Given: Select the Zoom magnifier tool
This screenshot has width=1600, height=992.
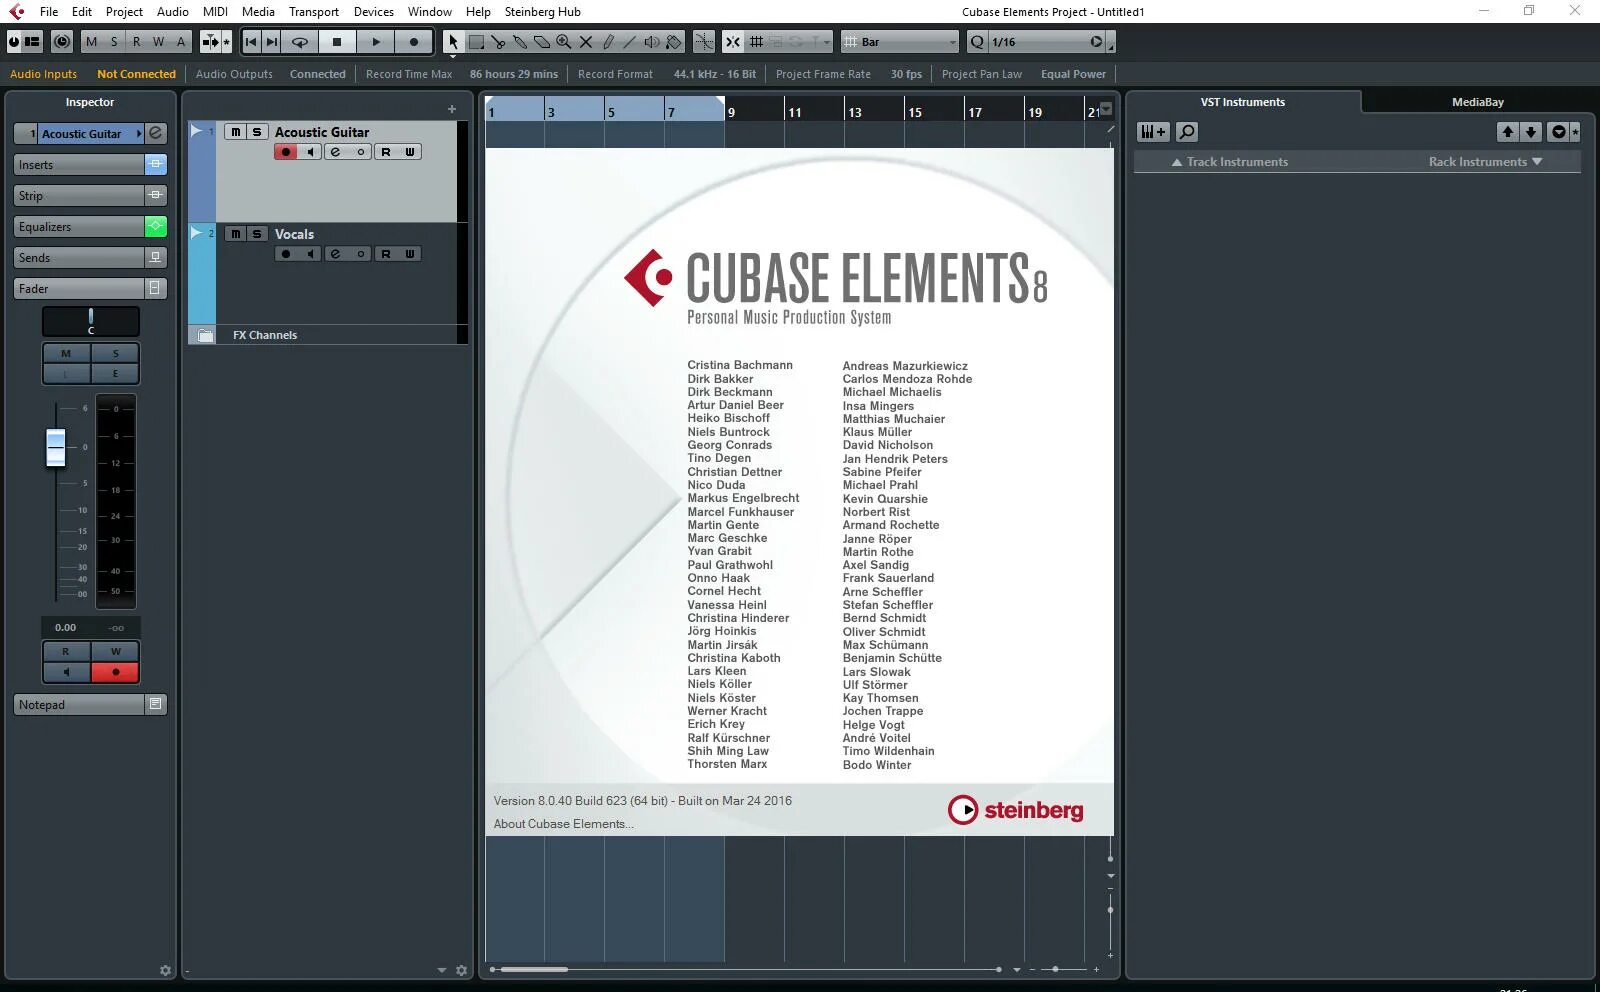Looking at the screenshot, I should point(564,42).
